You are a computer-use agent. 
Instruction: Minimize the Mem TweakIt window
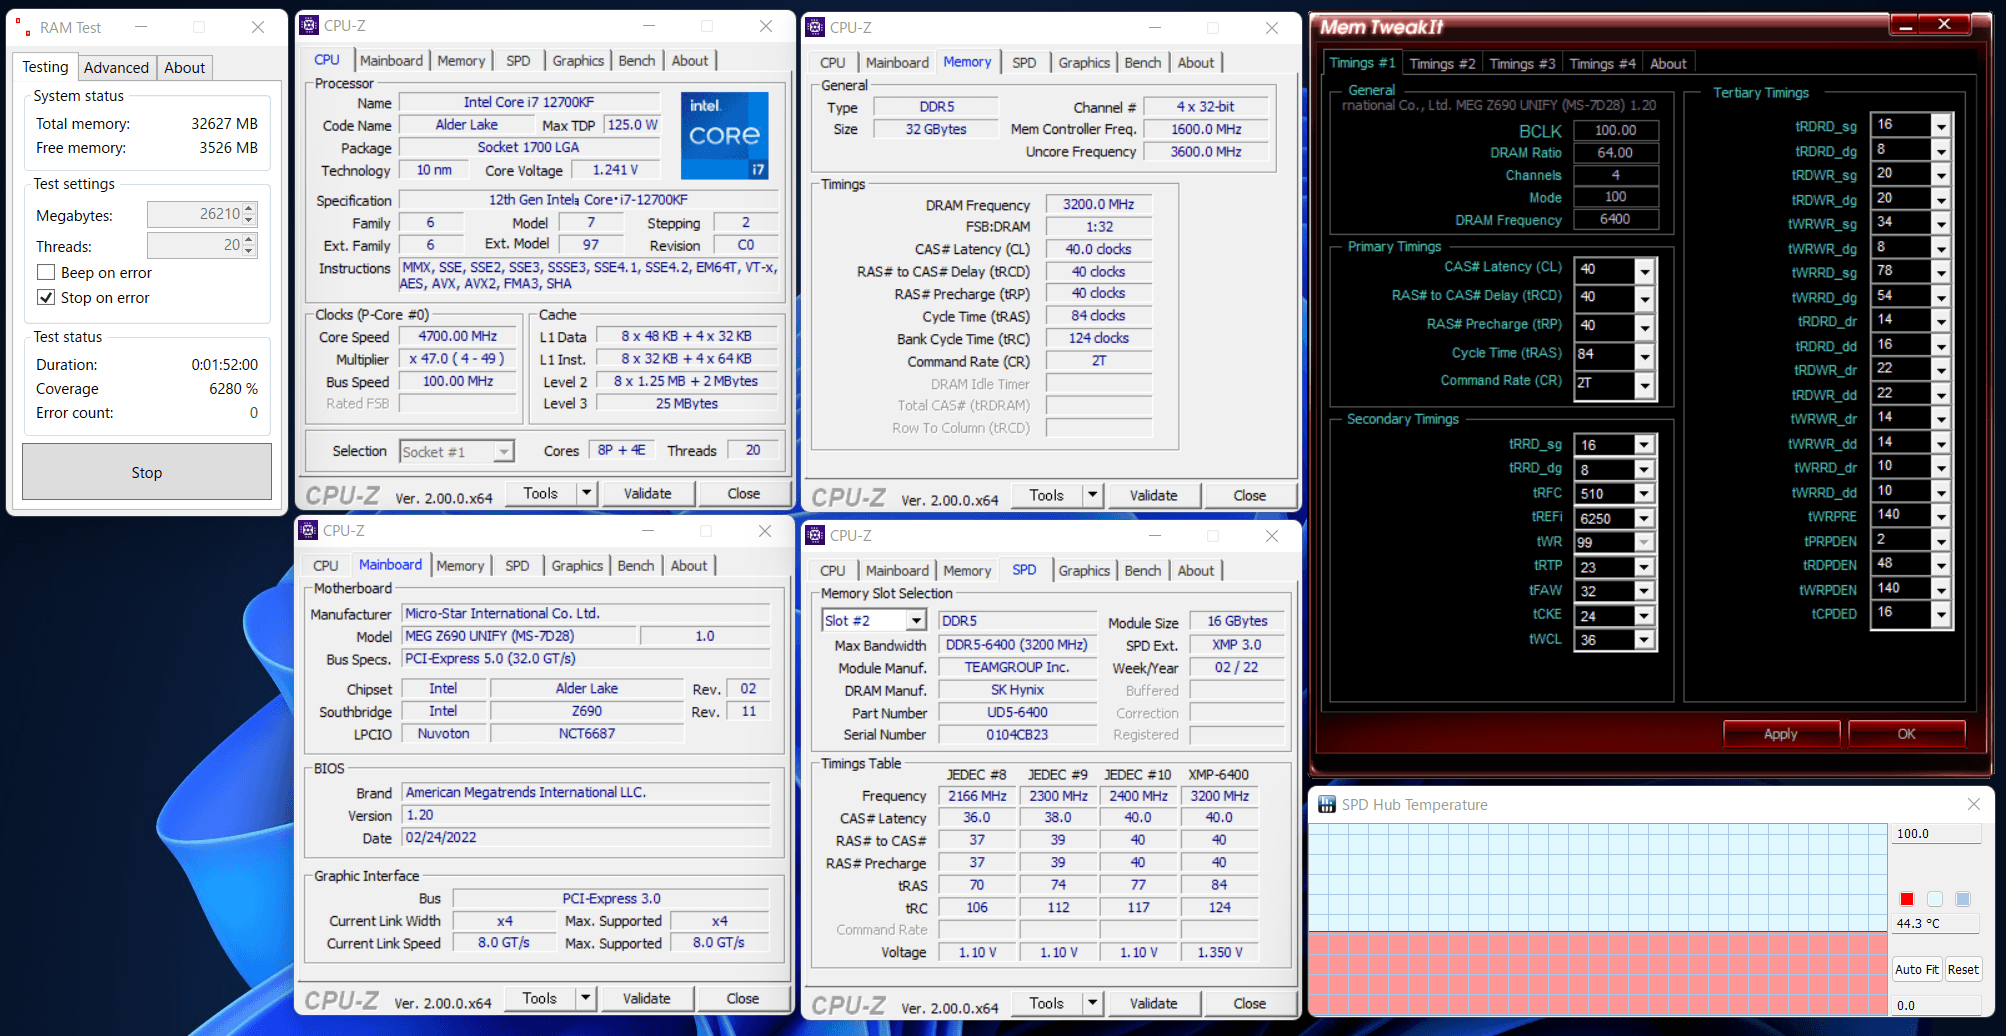point(1905,25)
